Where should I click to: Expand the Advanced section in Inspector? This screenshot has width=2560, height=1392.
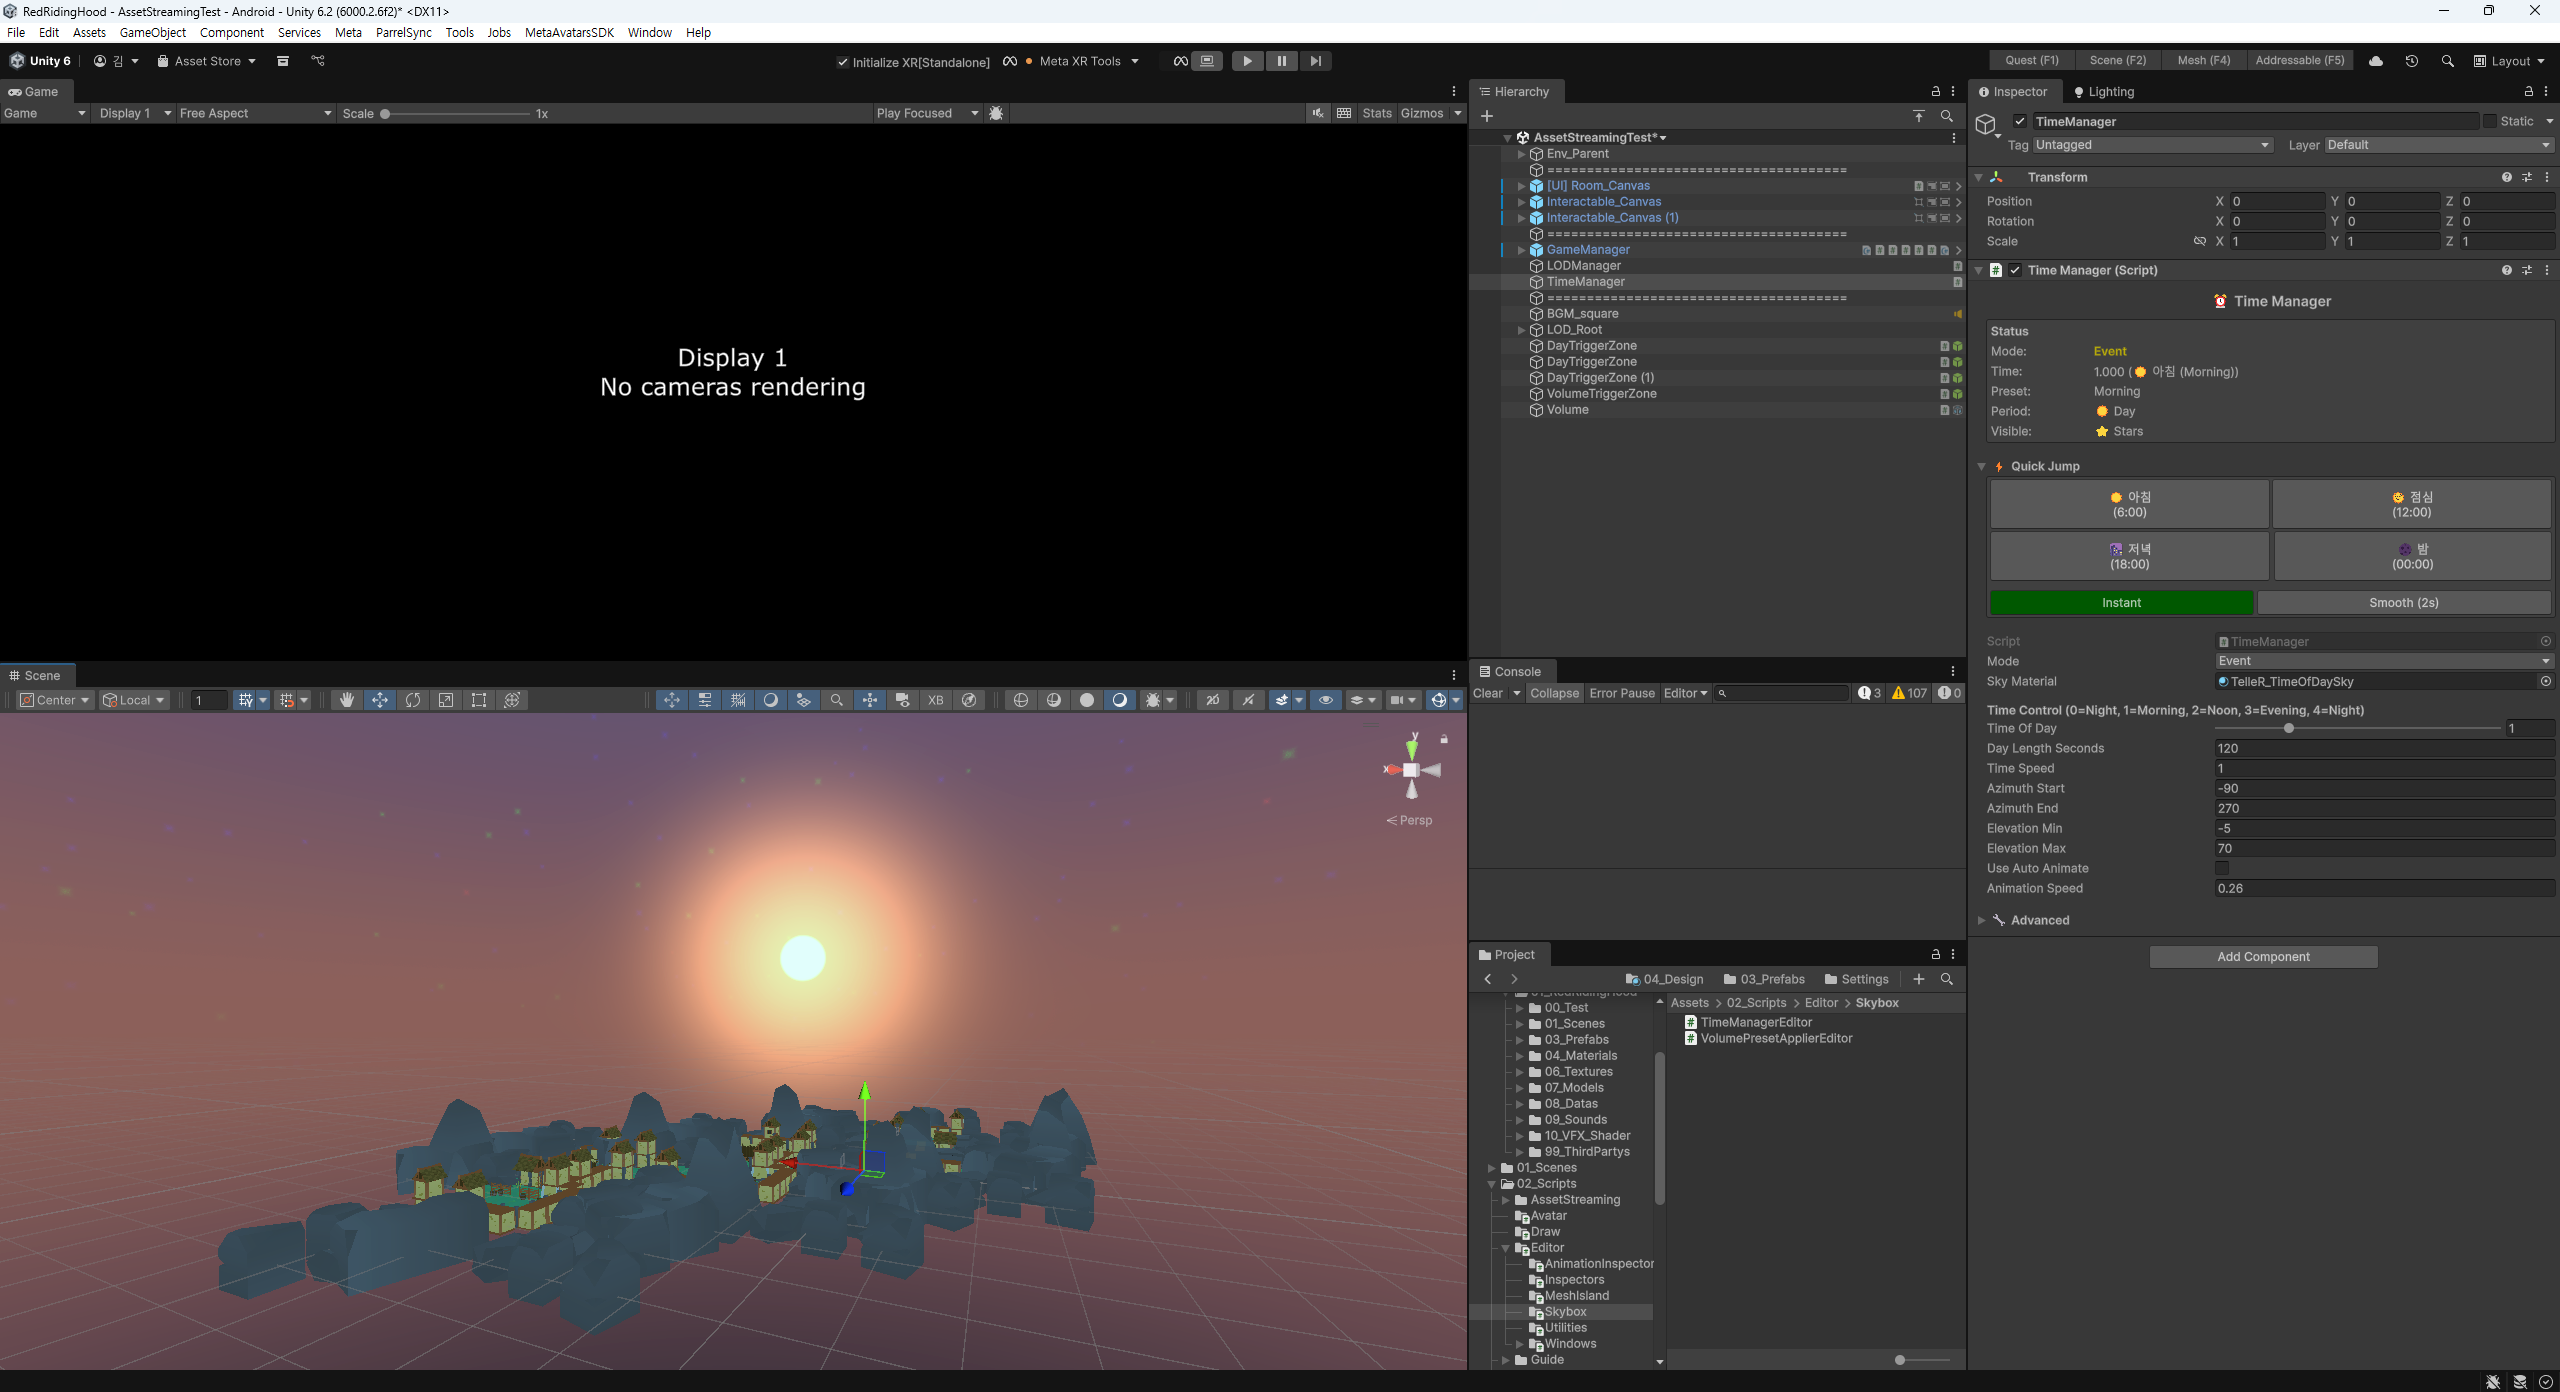(1981, 920)
